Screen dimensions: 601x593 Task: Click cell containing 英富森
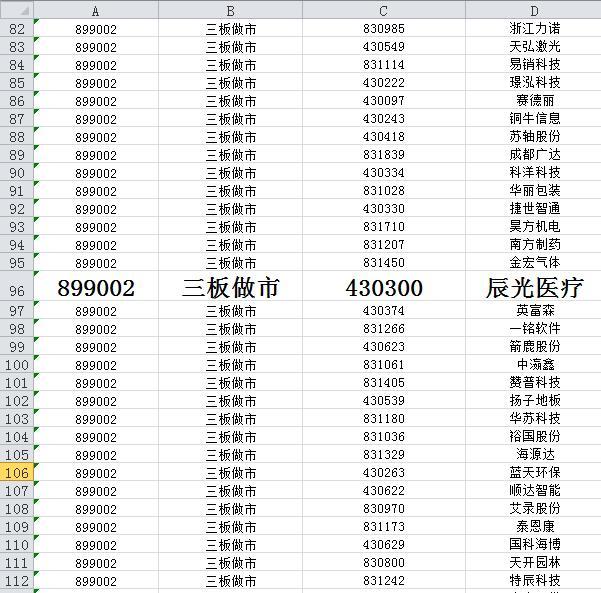pos(534,310)
